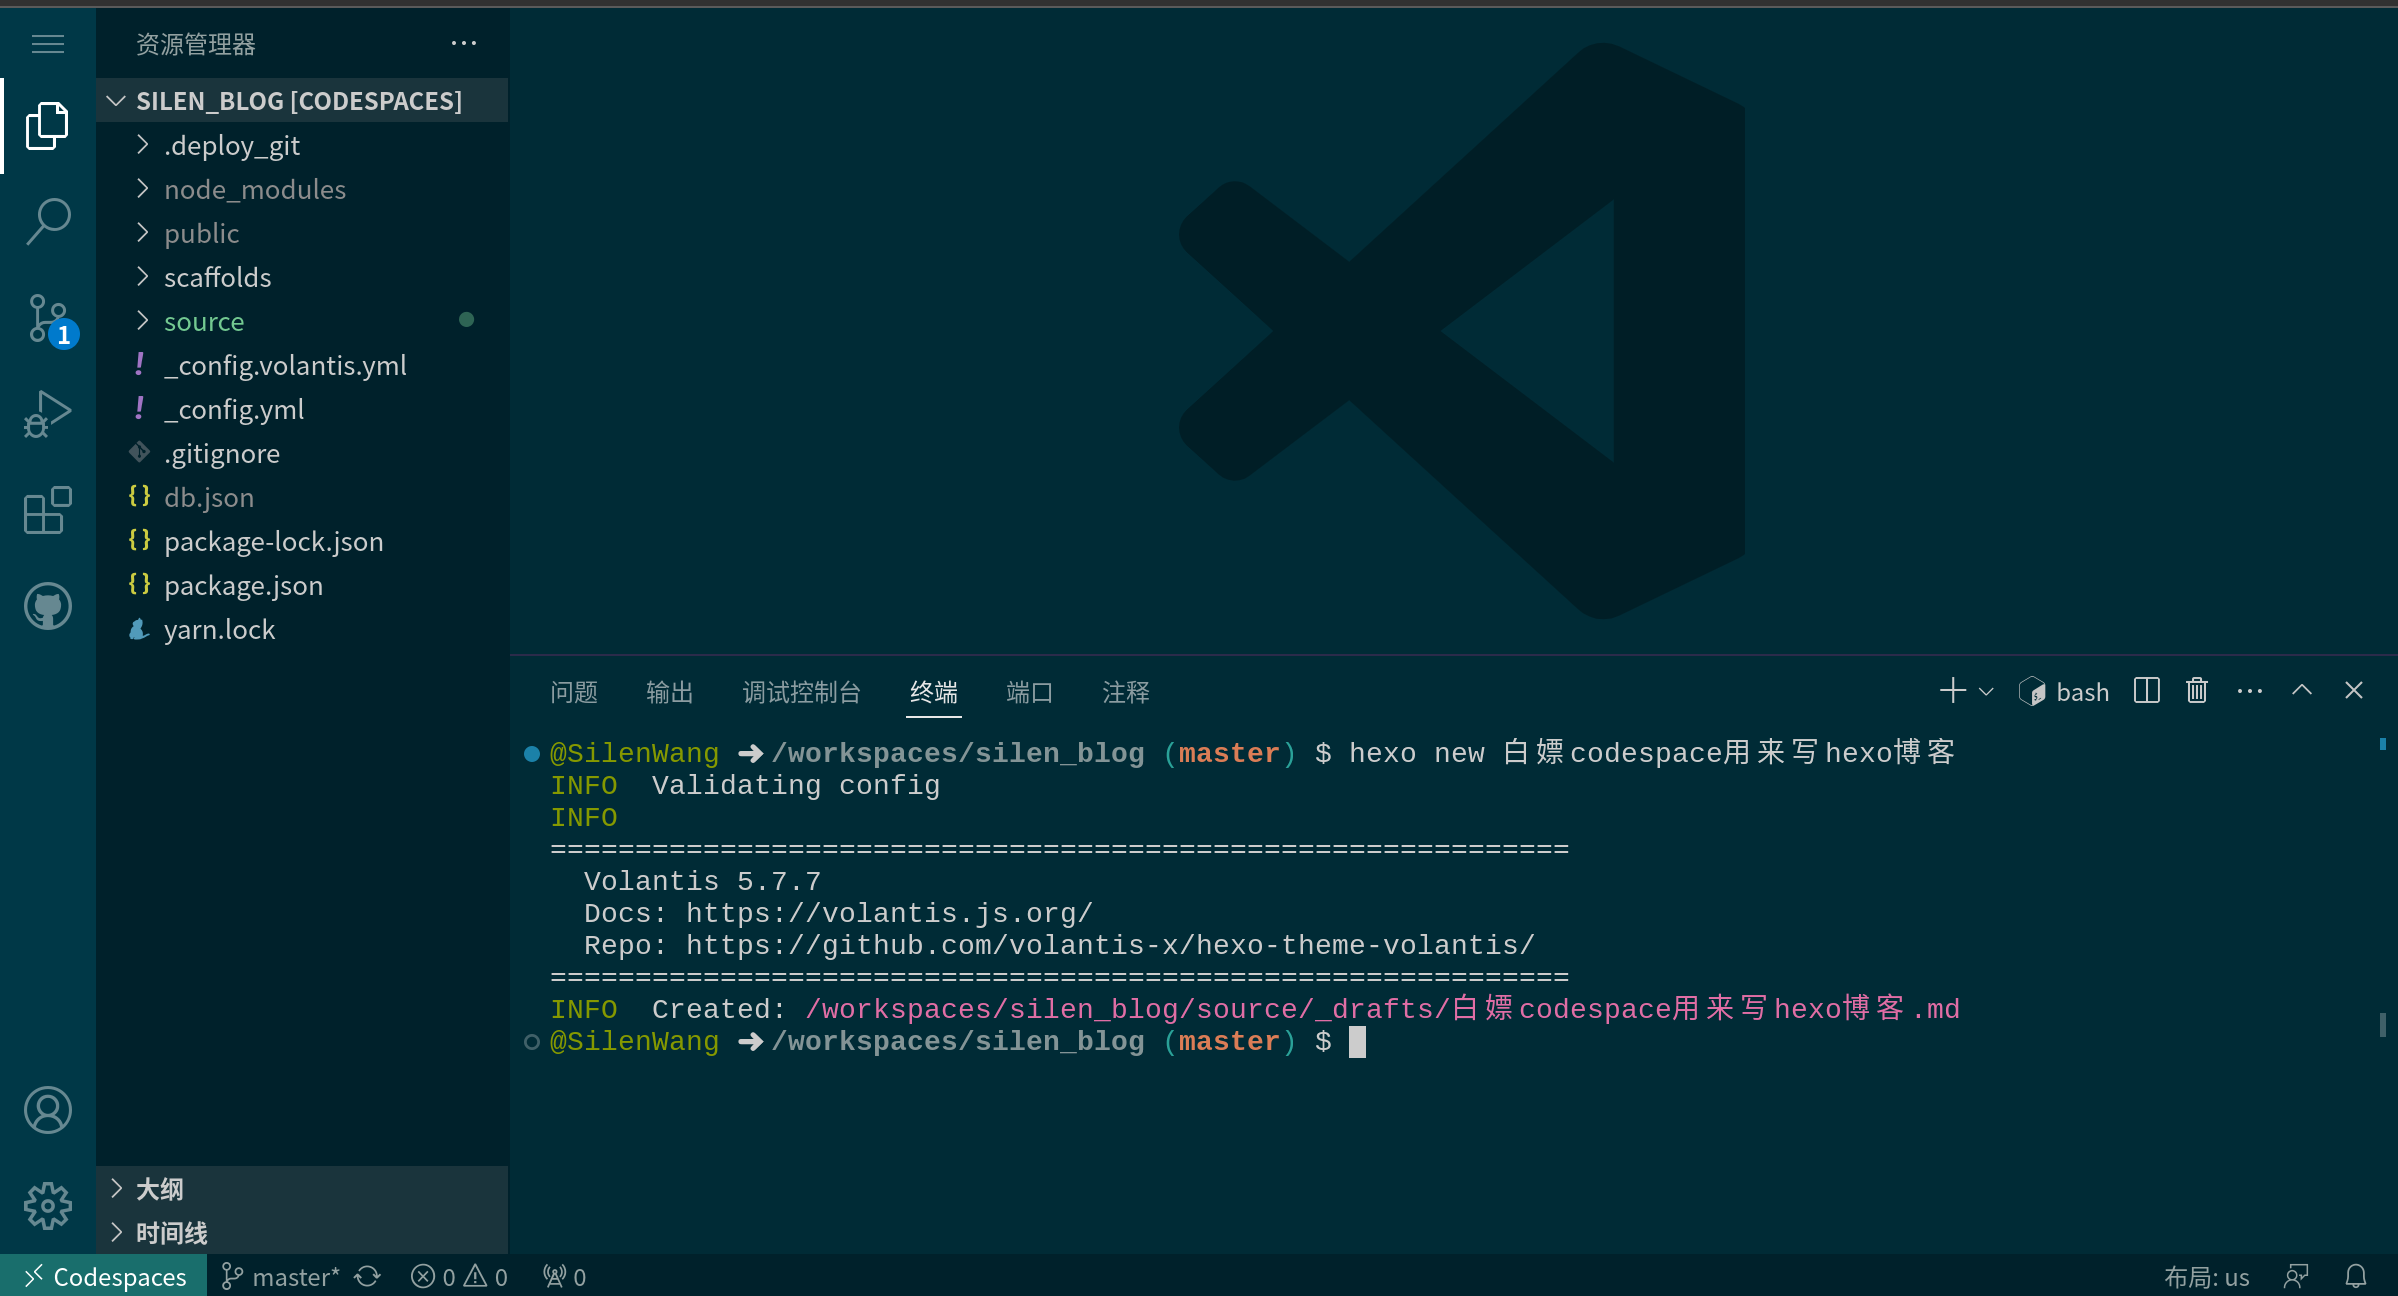Click the trash icon to kill terminal
This screenshot has height=1296, width=2398.
[x=2196, y=691]
